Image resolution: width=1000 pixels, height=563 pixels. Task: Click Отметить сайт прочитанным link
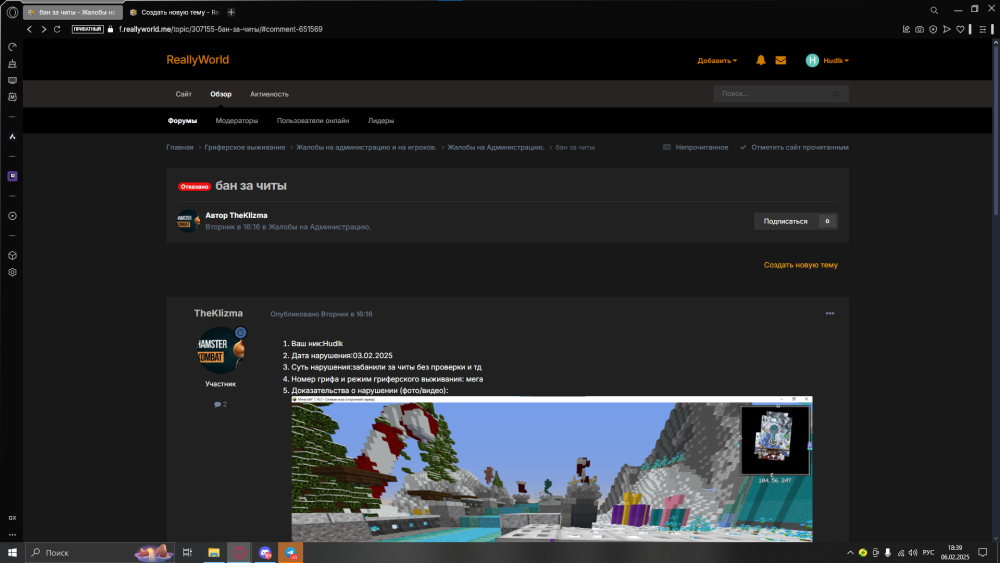click(x=794, y=147)
